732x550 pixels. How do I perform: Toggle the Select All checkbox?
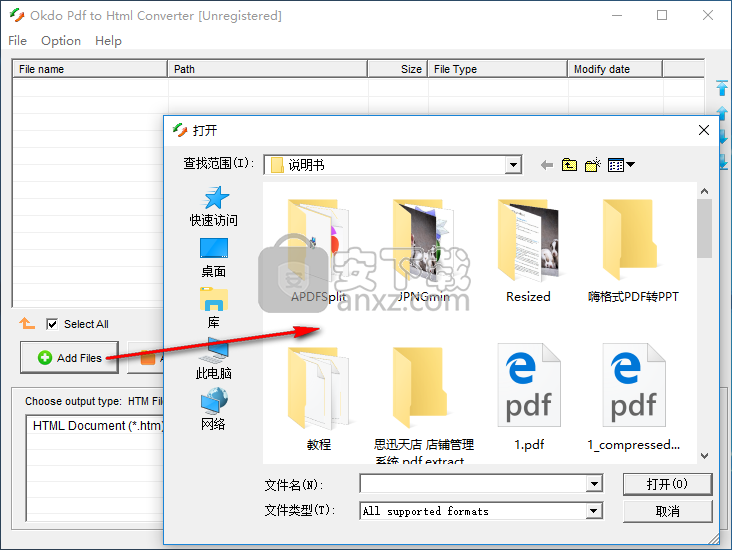[x=52, y=324]
